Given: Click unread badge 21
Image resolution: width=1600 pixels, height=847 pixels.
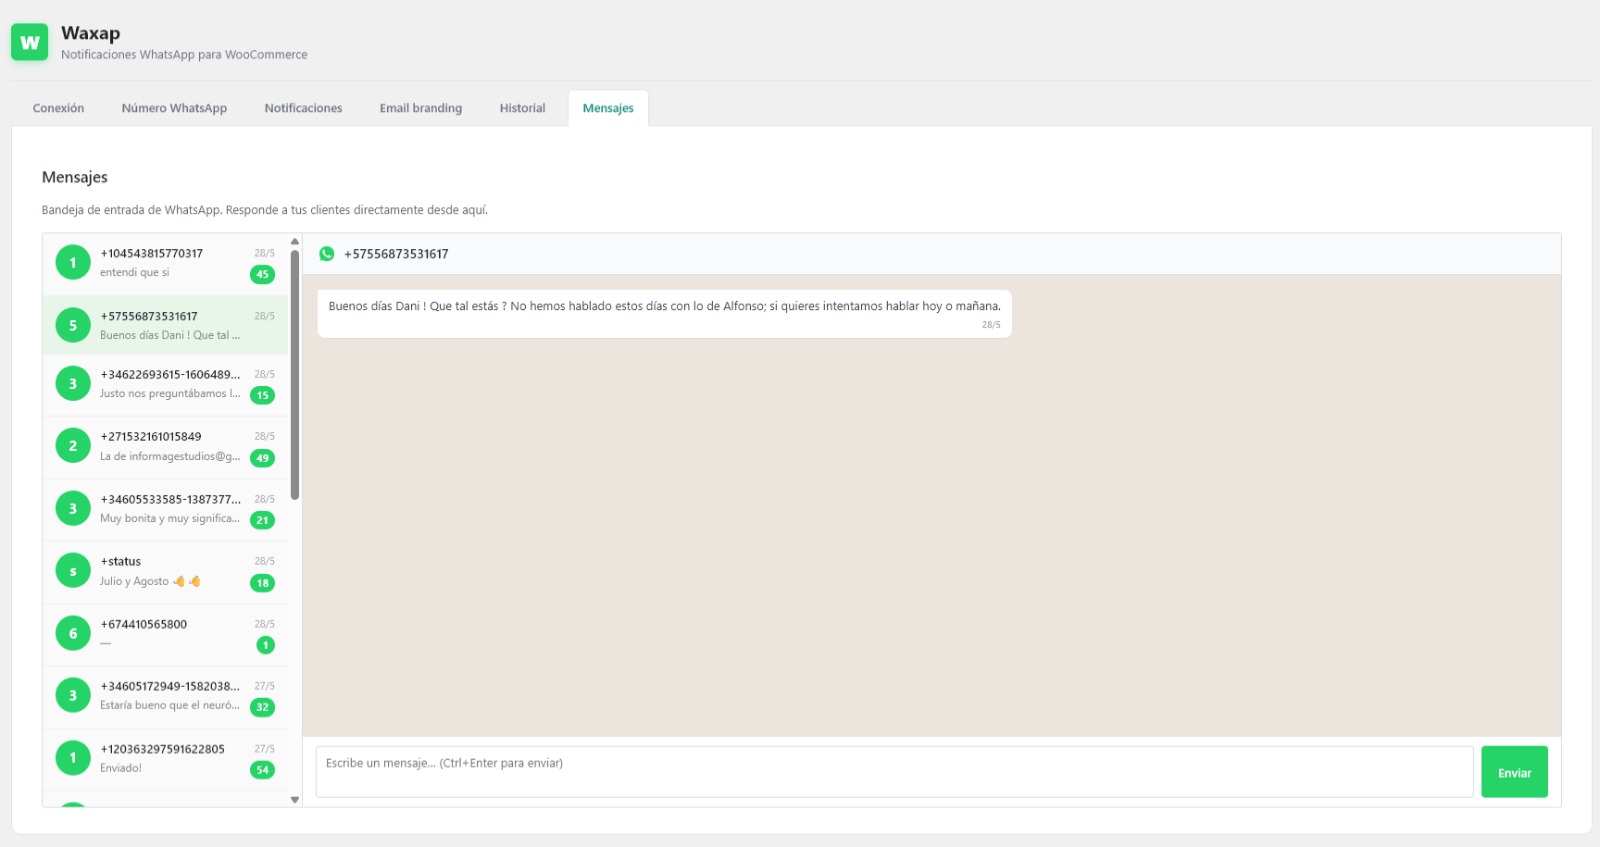Looking at the screenshot, I should [263, 520].
